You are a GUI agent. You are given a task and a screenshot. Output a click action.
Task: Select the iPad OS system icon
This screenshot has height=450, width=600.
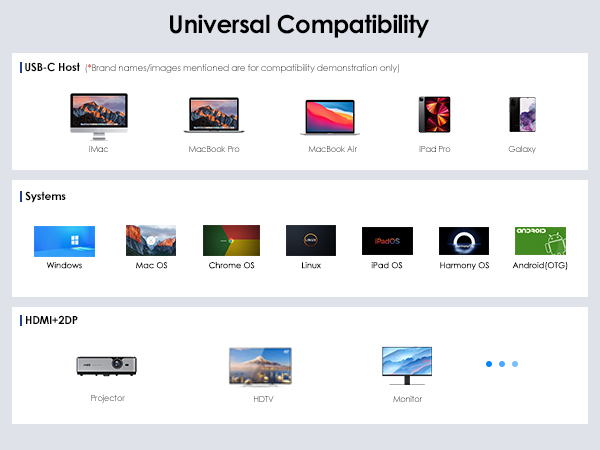point(387,241)
